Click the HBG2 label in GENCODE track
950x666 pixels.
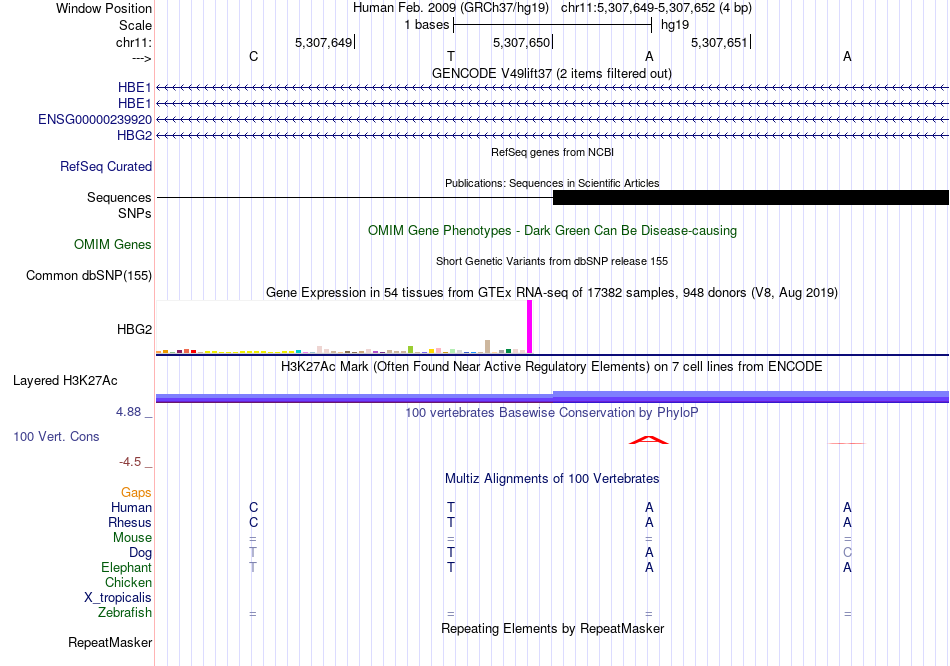tap(135, 135)
